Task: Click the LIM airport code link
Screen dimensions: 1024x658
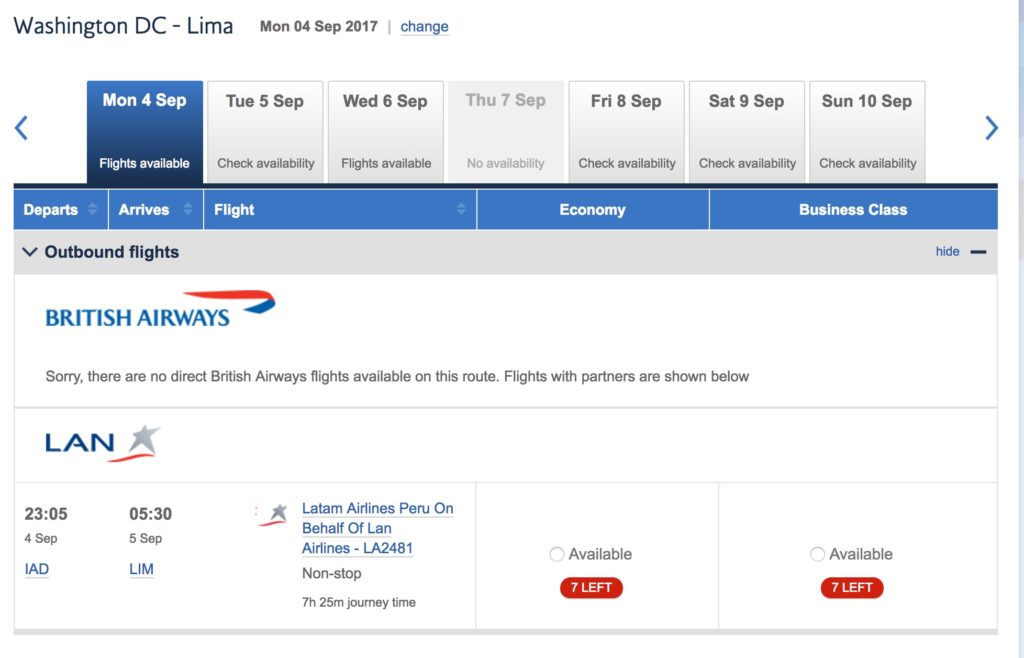Action: click(141, 570)
